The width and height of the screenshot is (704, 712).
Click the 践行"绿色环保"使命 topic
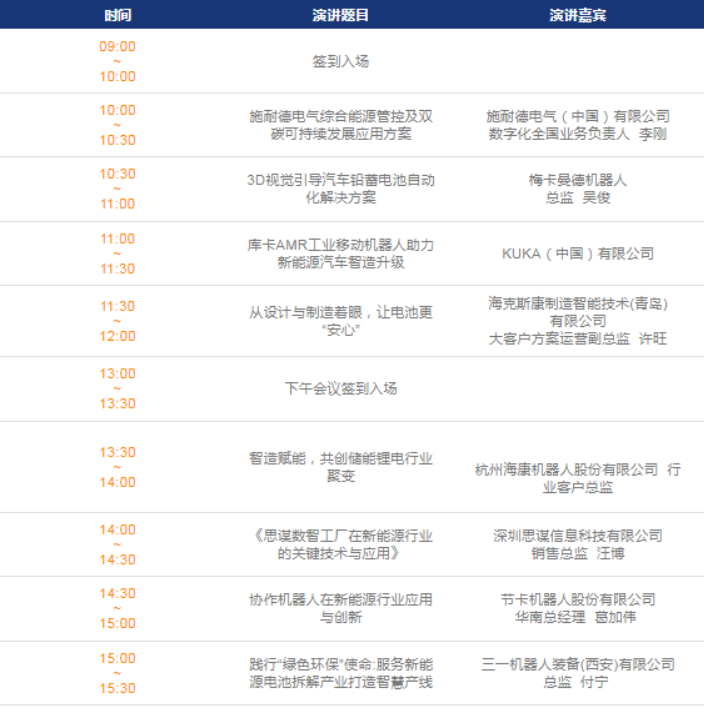coord(341,673)
